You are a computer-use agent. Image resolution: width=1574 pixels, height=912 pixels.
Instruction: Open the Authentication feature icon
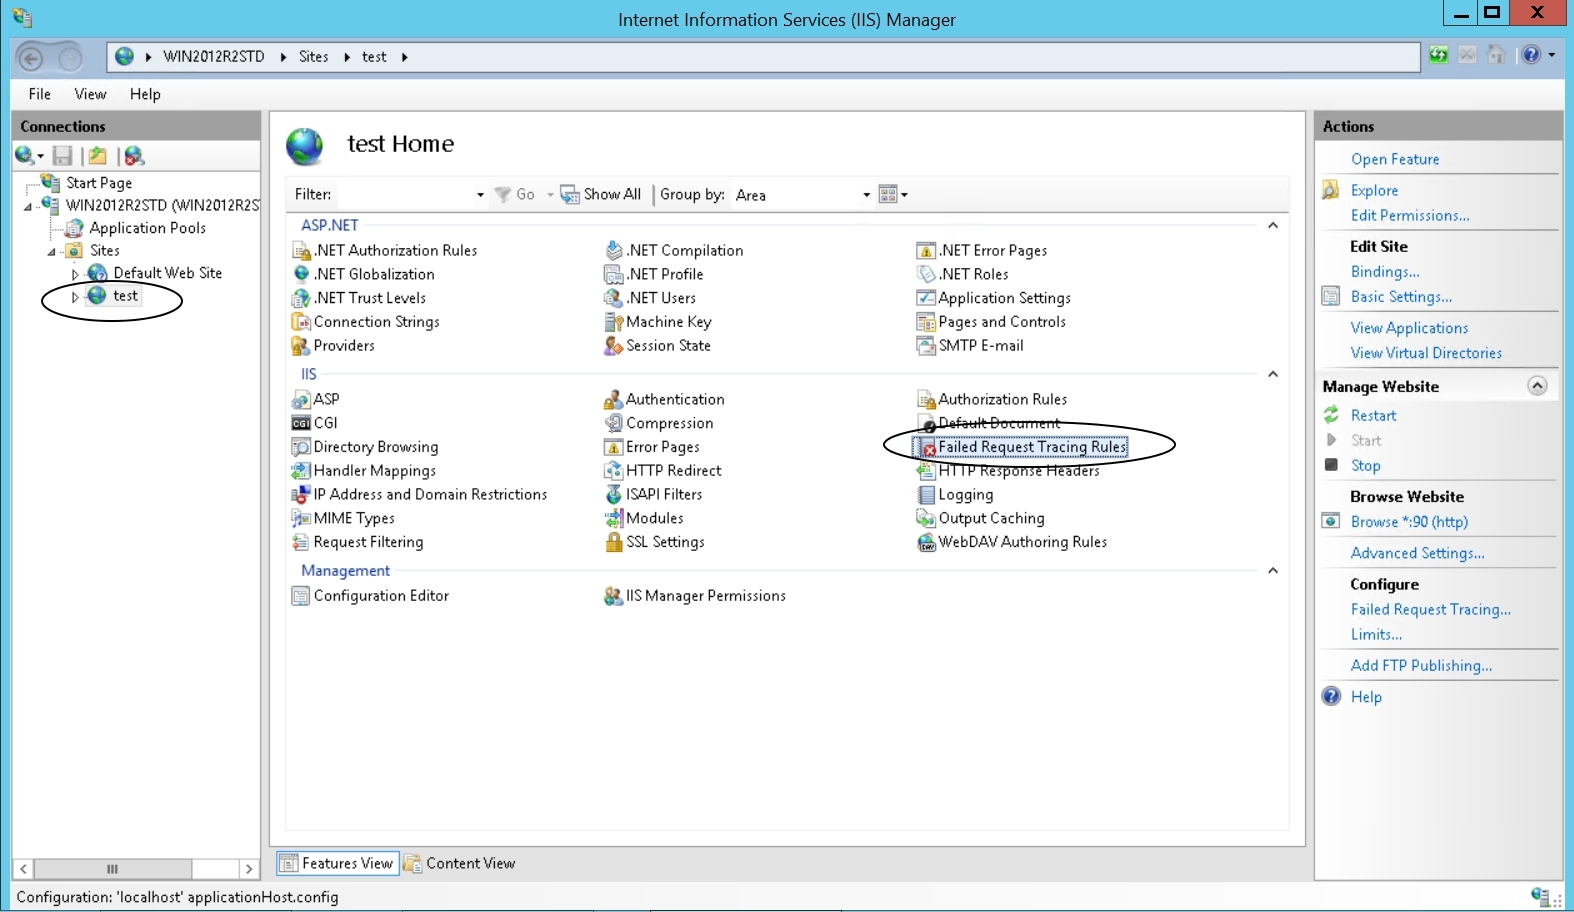click(614, 400)
